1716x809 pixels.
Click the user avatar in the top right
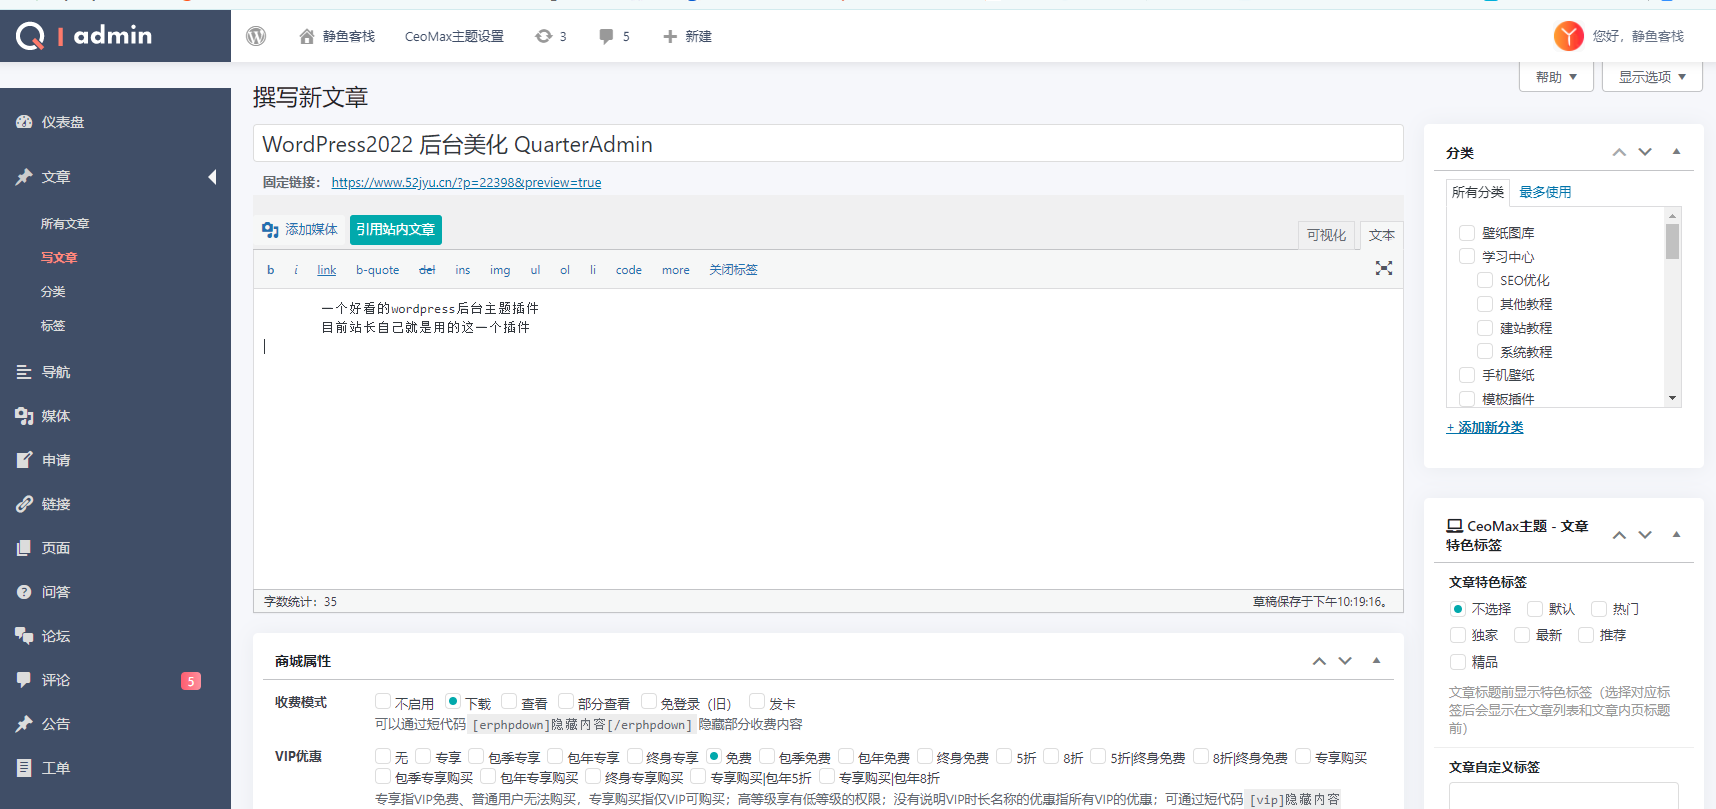[1567, 36]
